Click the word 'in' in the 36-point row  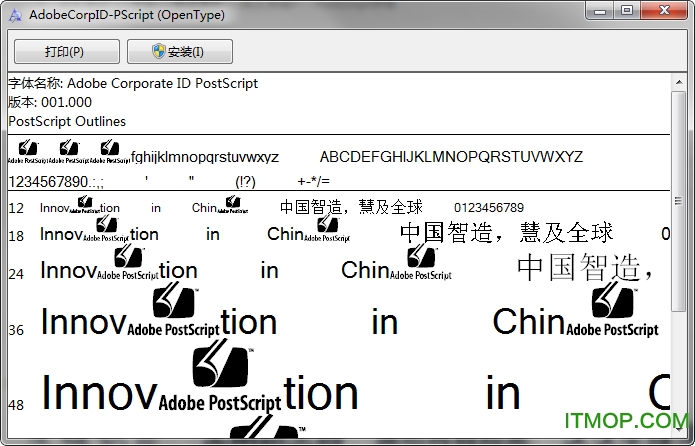coord(385,322)
